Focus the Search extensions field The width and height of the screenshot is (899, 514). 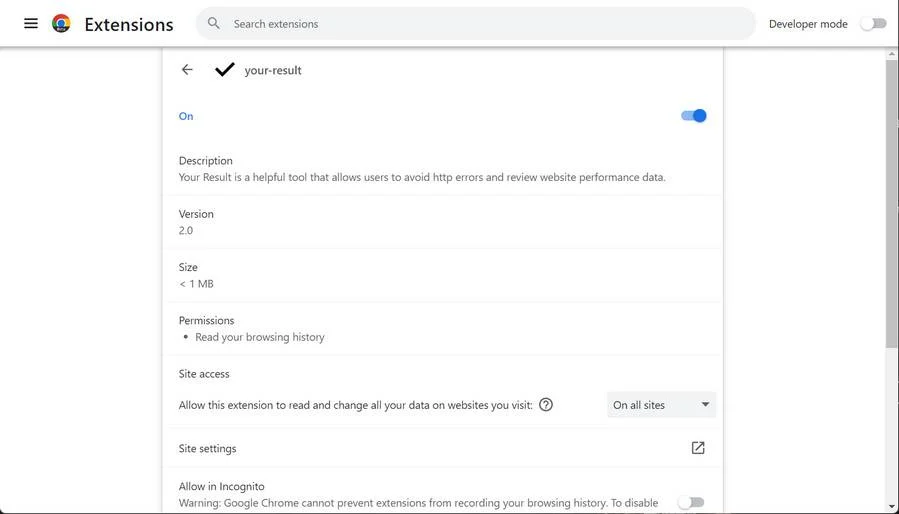pos(476,24)
